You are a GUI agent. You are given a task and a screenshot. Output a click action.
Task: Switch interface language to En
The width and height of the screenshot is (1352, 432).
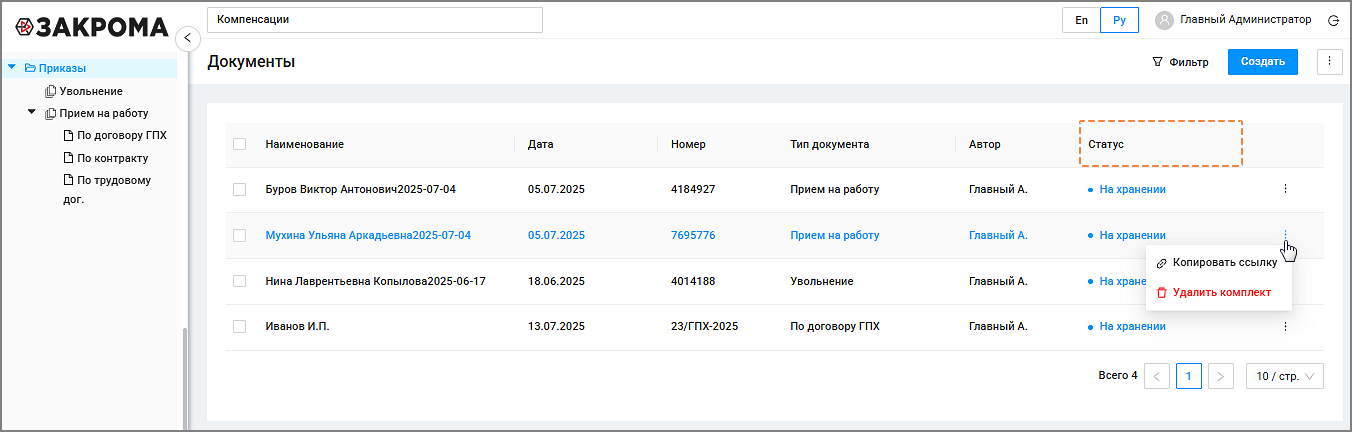point(1081,20)
